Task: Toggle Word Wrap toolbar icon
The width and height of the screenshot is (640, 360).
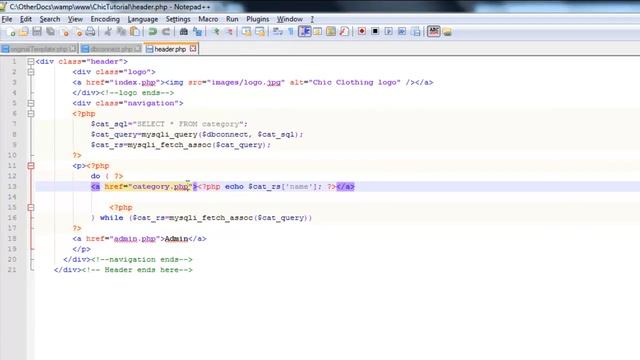Action: pyautogui.click(x=278, y=32)
